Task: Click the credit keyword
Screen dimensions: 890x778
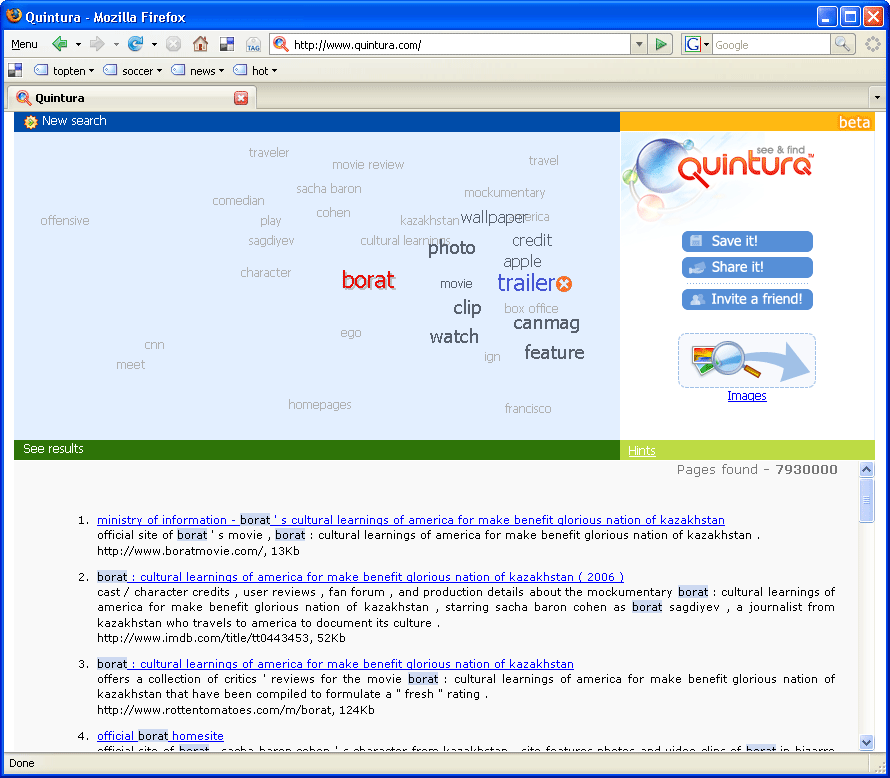Action: (532, 240)
